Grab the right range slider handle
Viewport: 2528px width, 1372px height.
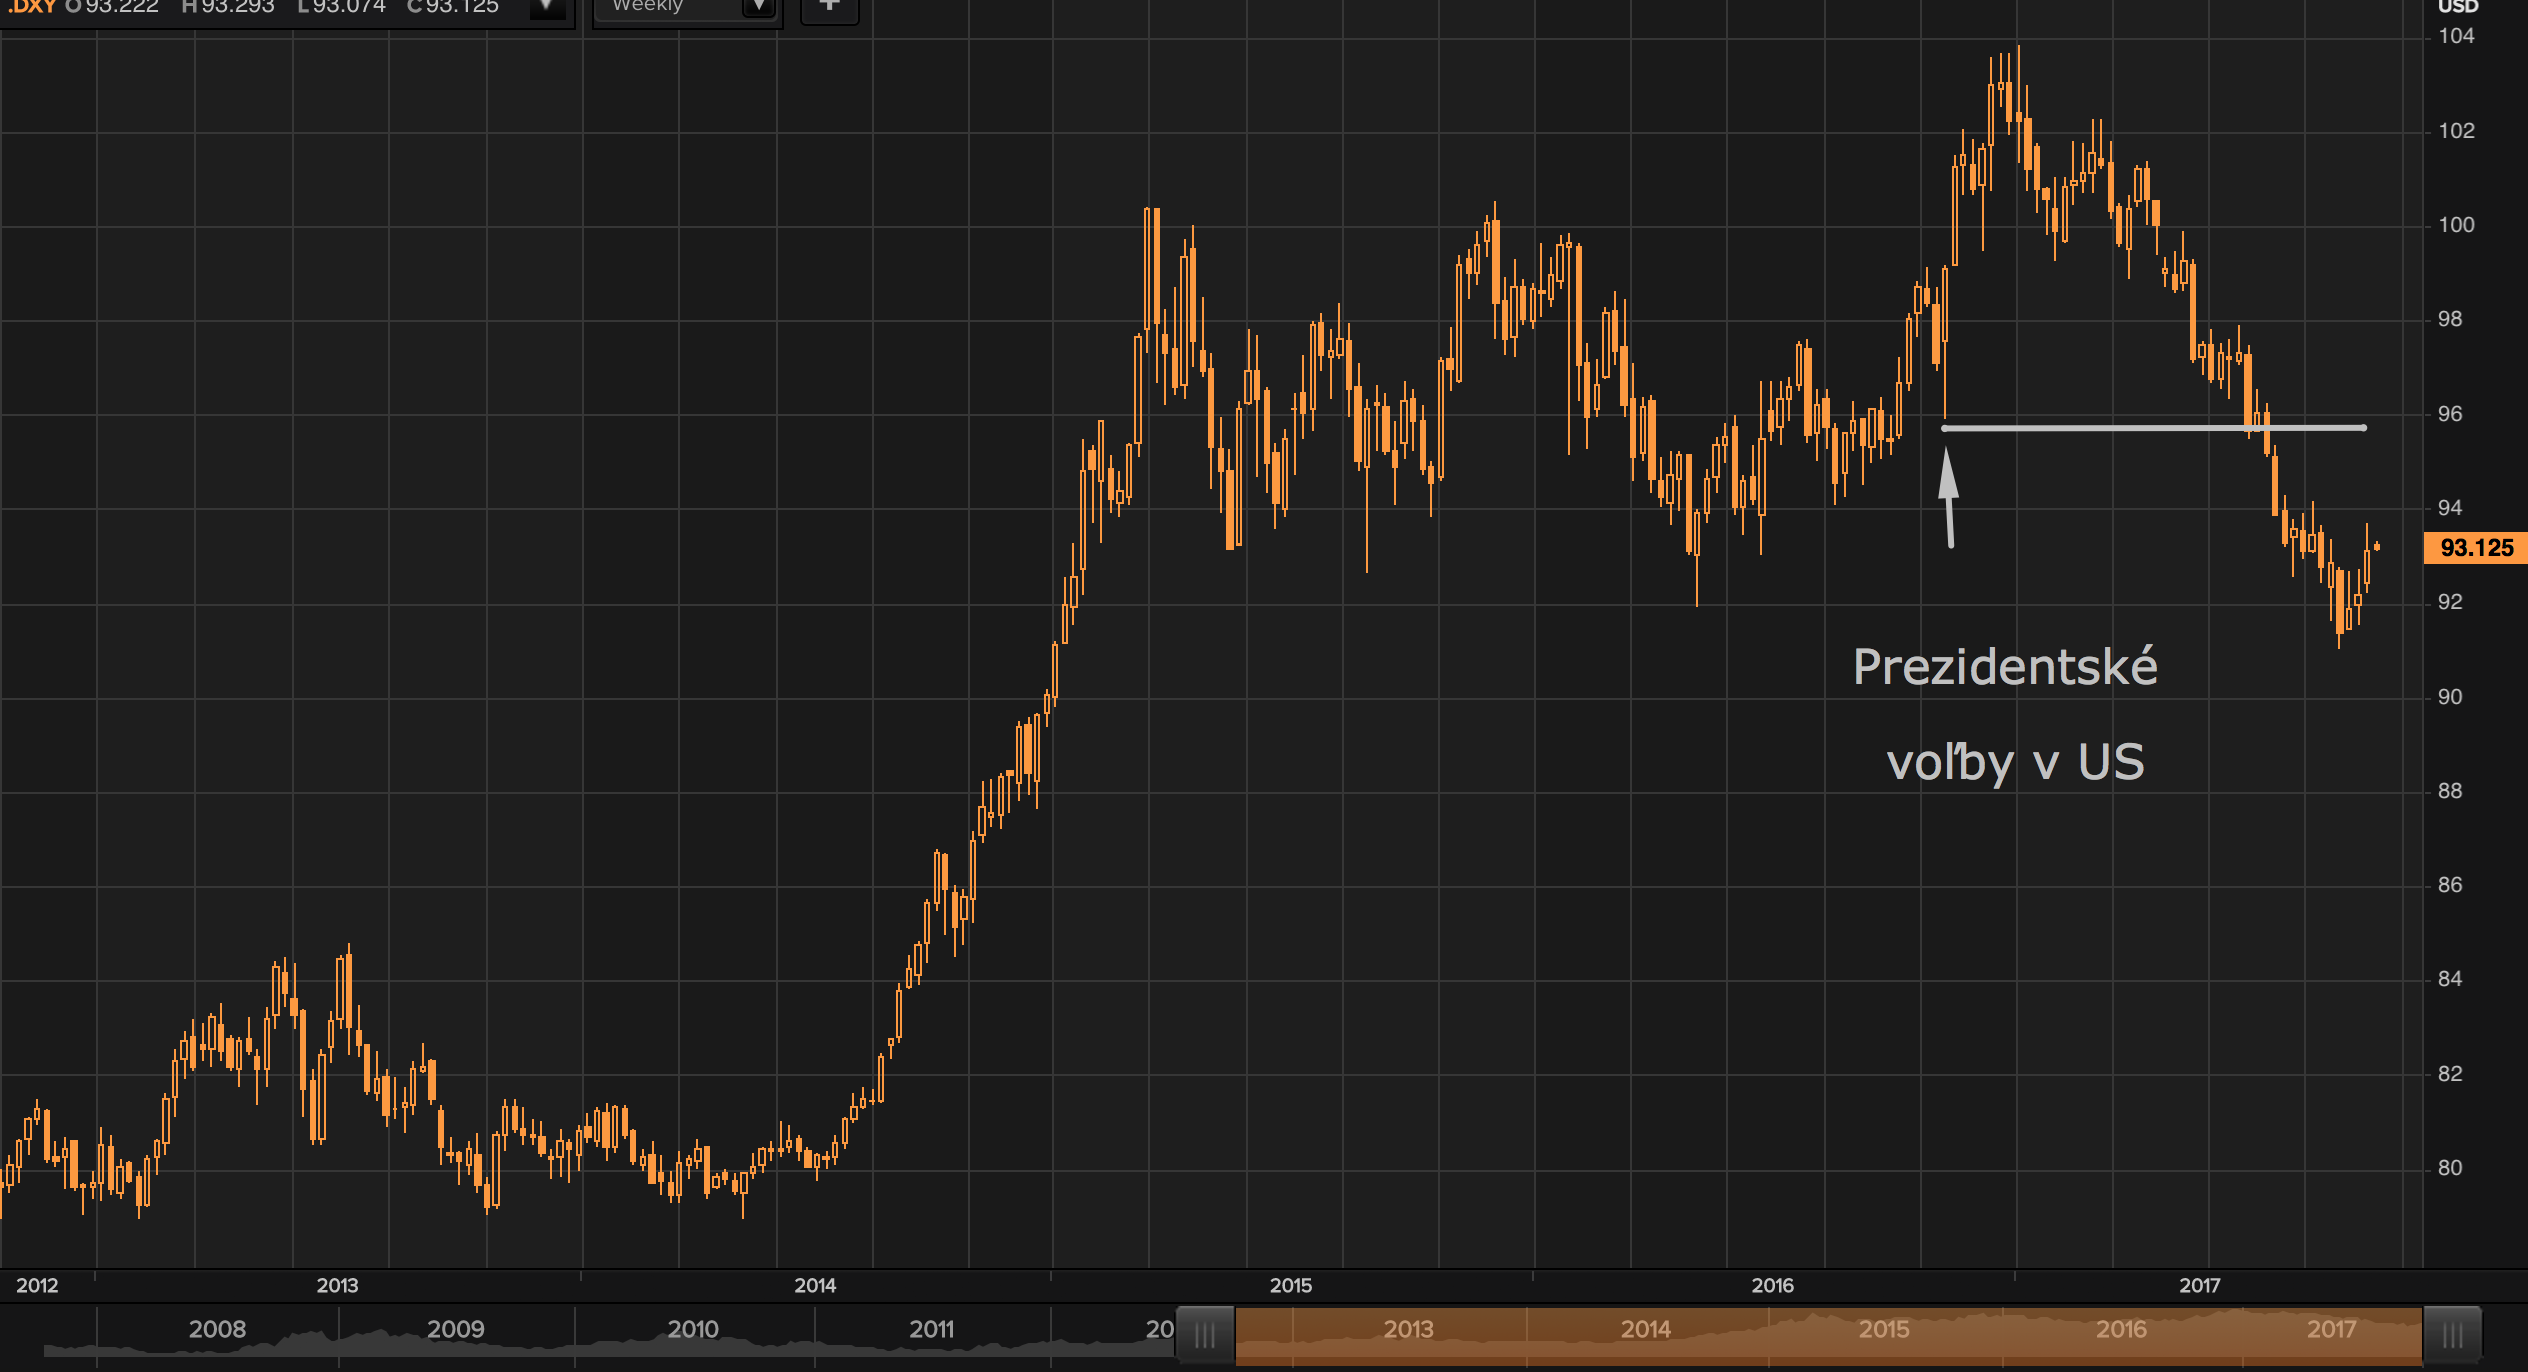[2452, 1334]
